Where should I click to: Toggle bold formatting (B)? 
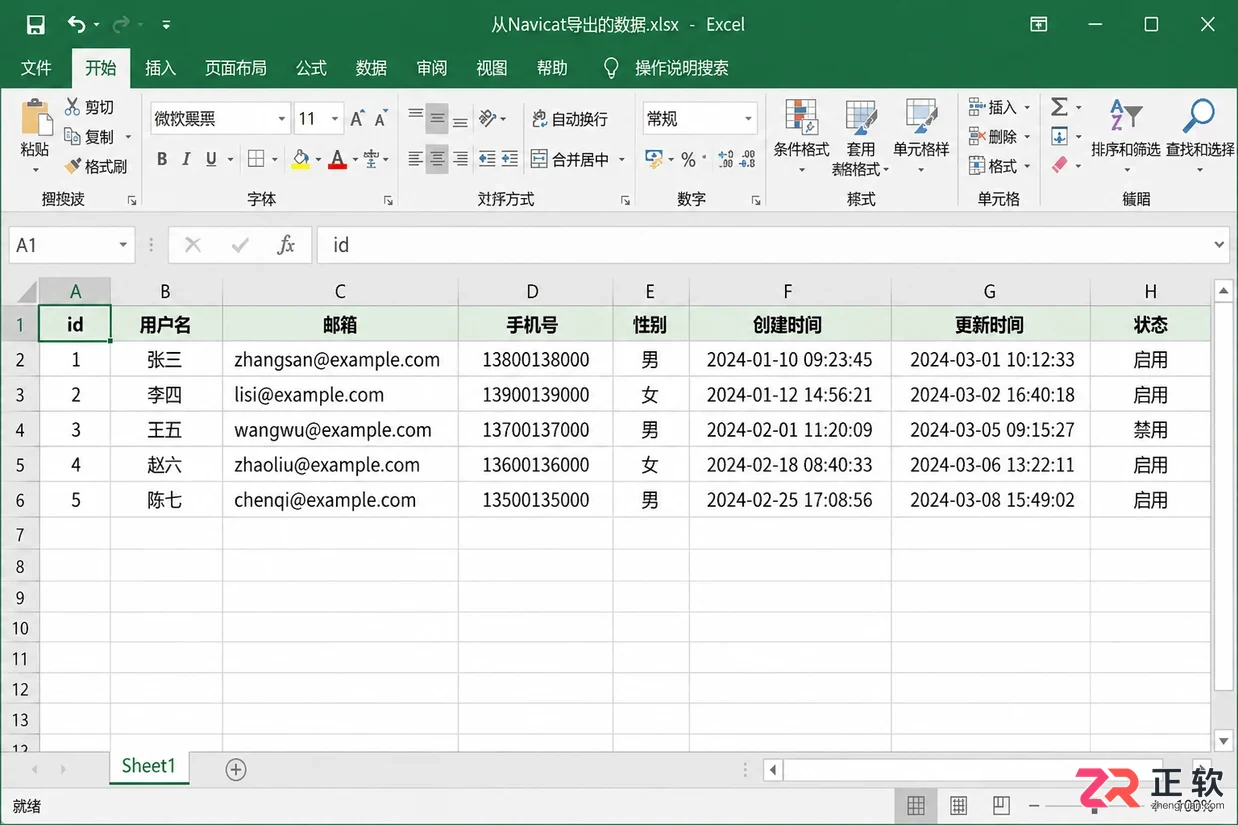coord(162,159)
